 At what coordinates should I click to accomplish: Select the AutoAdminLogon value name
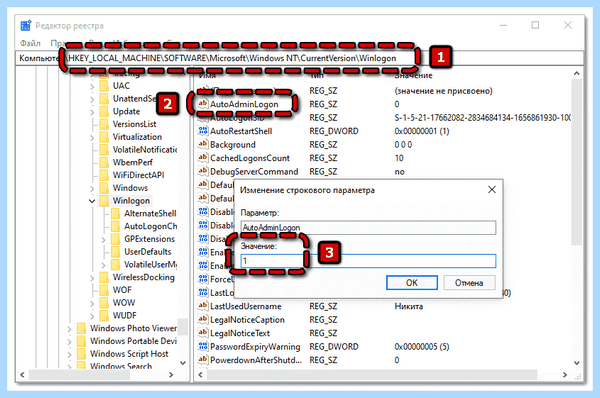pos(244,104)
